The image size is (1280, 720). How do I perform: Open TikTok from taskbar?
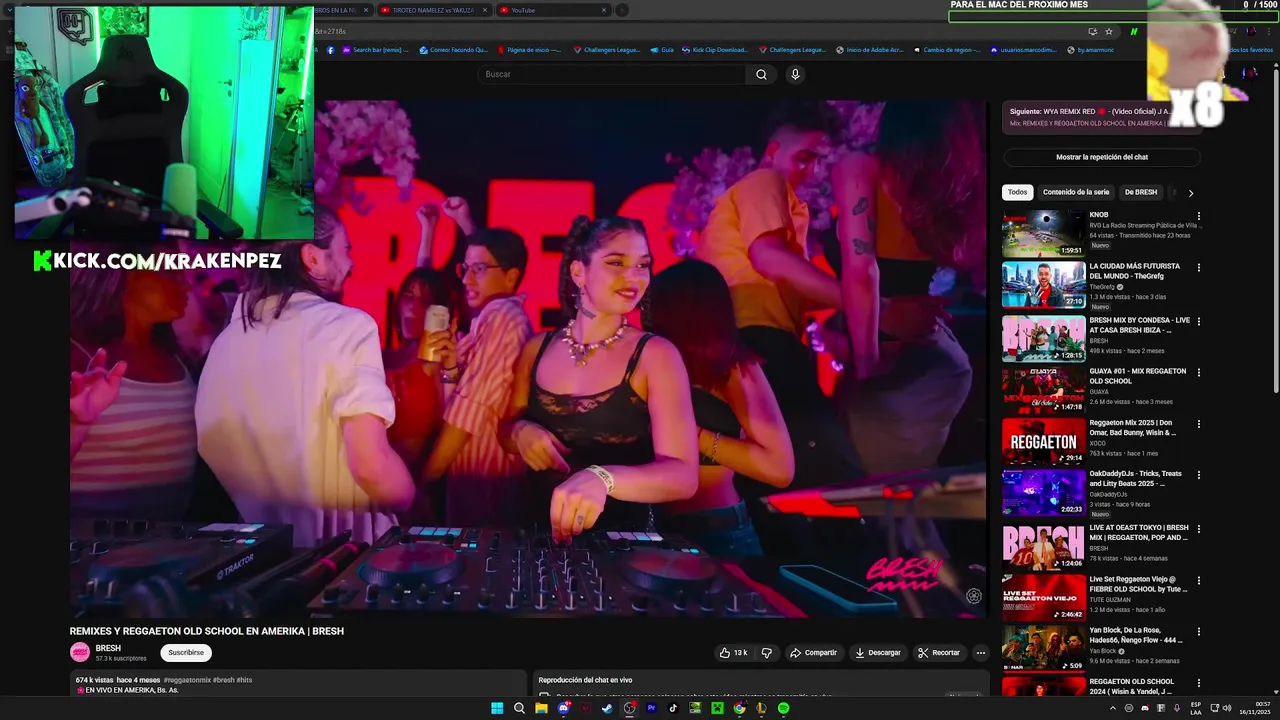673,708
